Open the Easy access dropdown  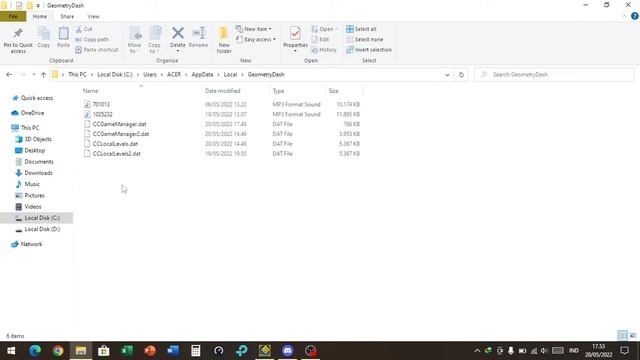pos(256,40)
